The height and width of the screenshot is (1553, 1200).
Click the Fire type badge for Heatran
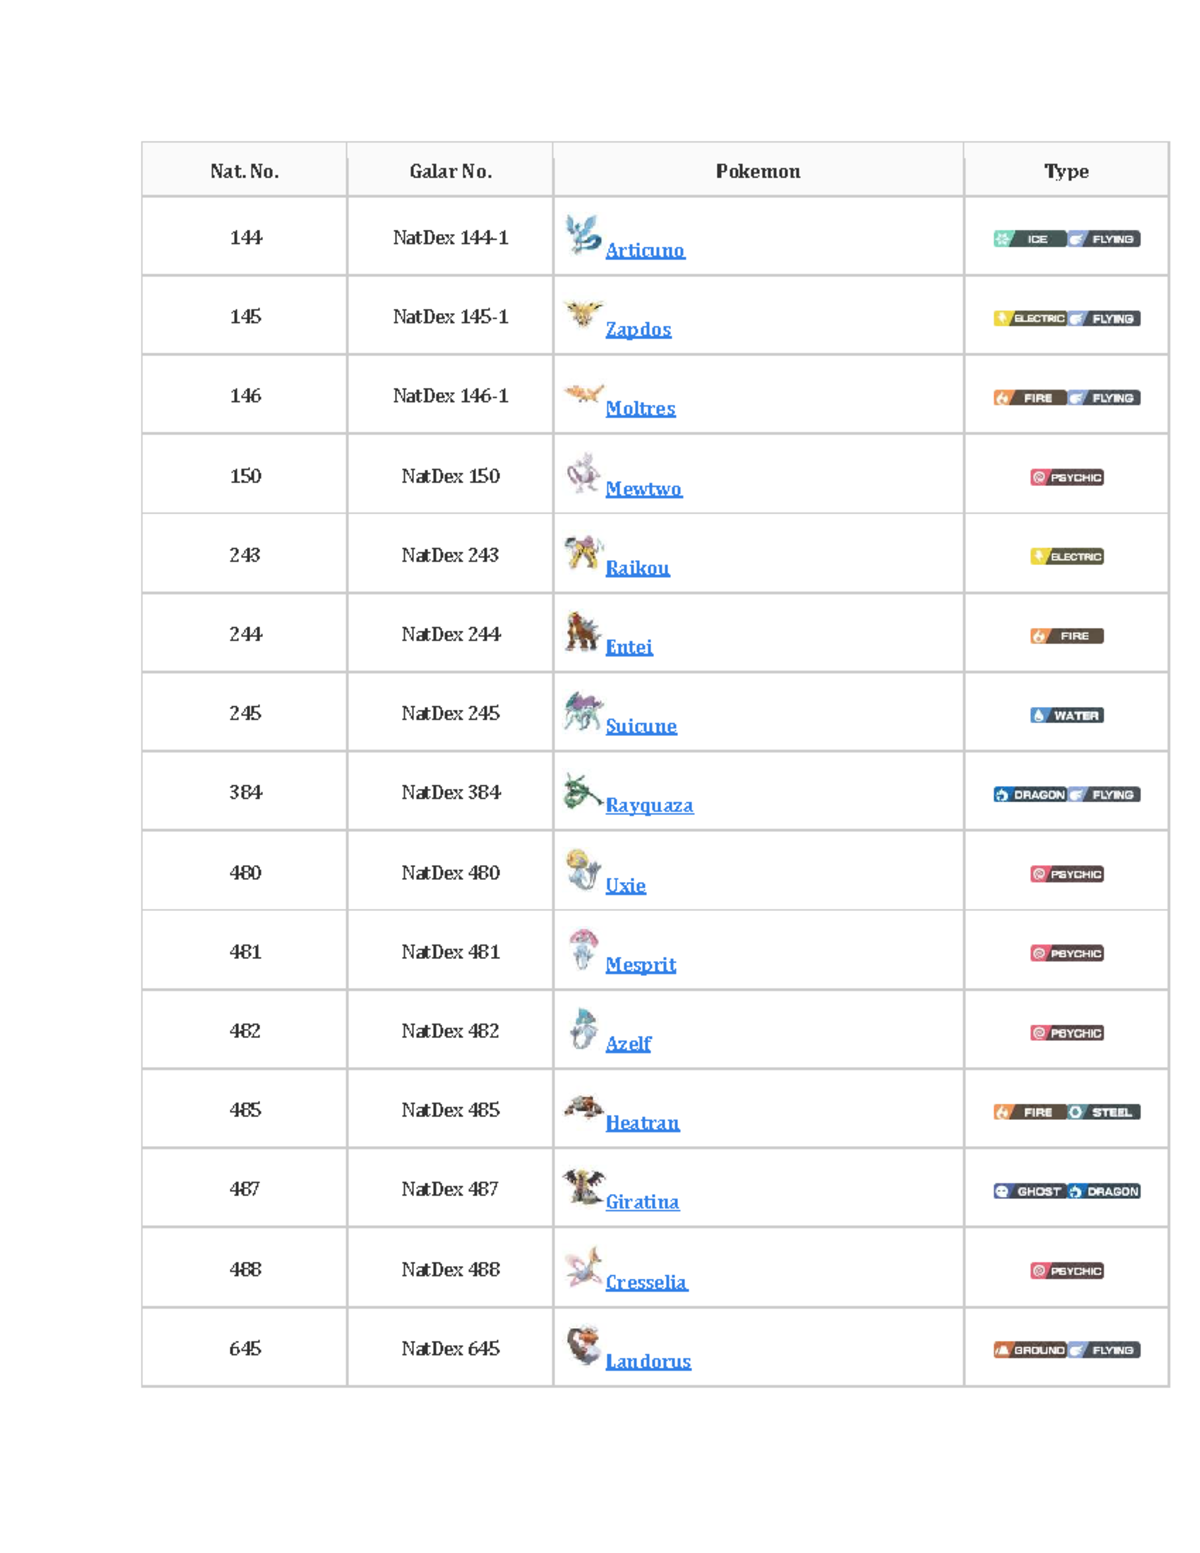(x=1029, y=1112)
